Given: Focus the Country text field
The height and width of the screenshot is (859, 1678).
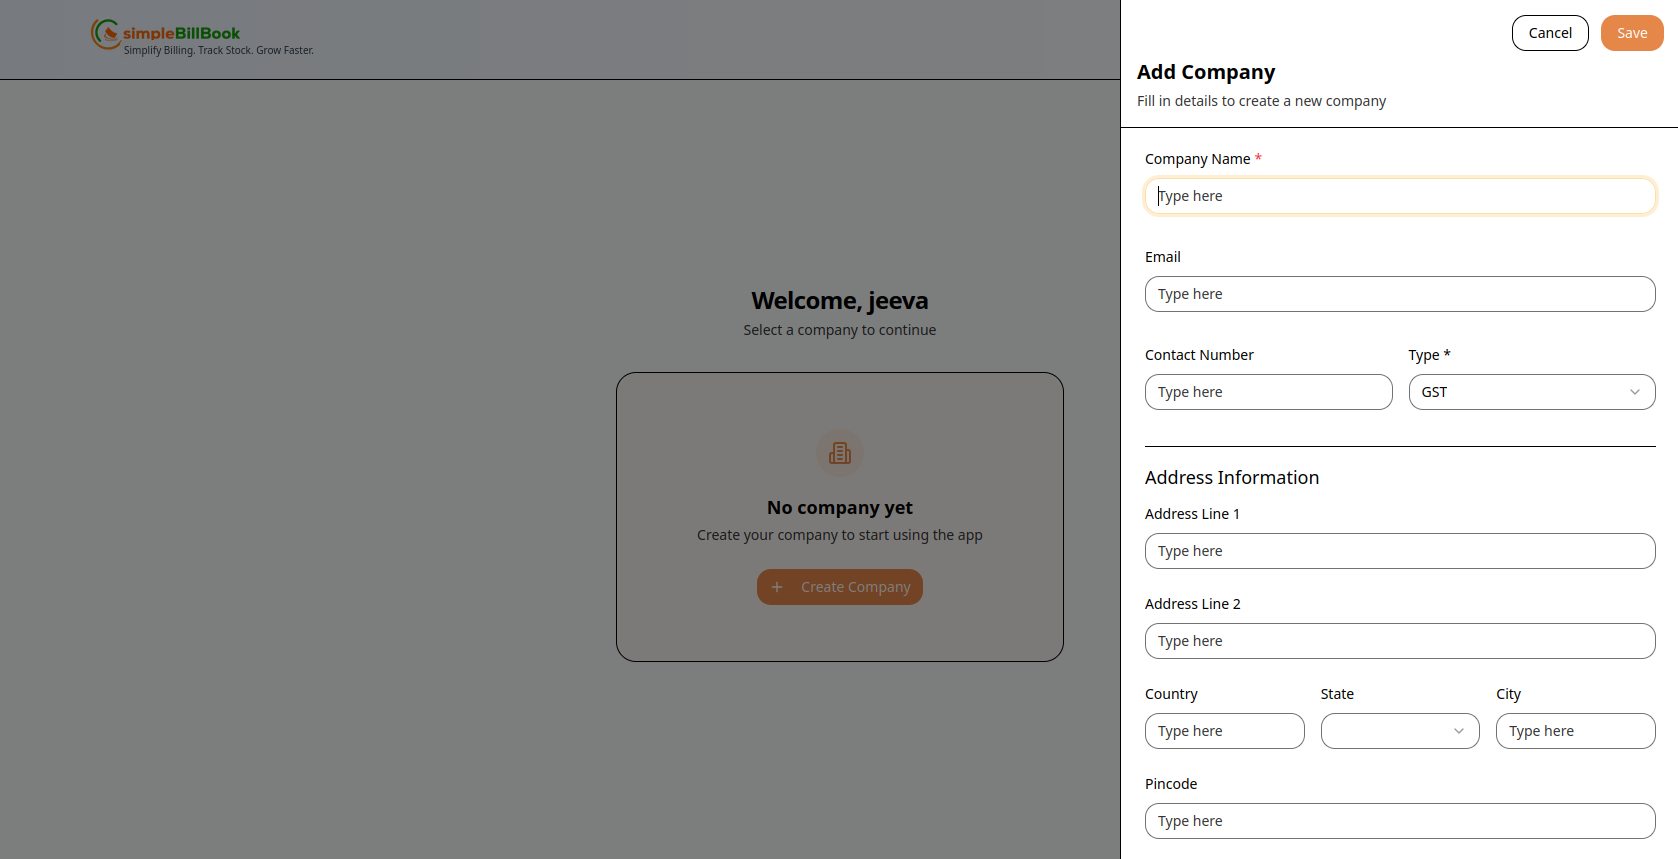Looking at the screenshot, I should coord(1224,731).
